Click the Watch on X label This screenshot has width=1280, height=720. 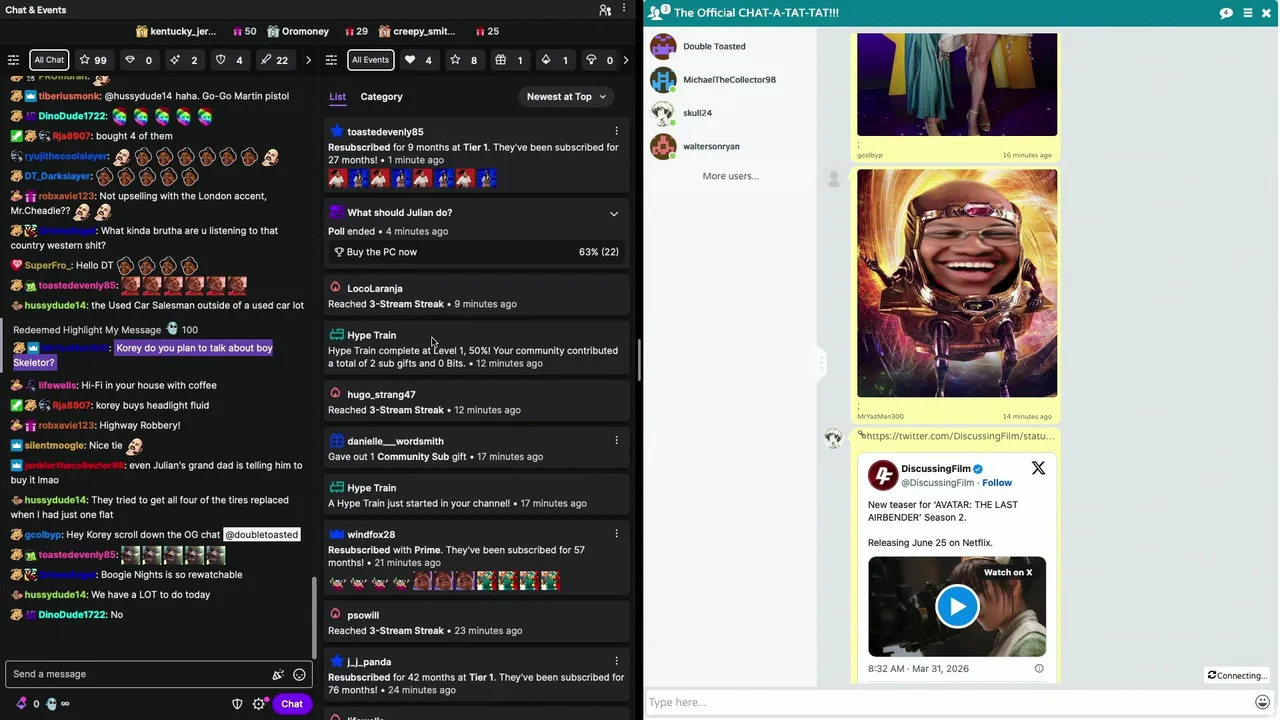tap(1008, 573)
